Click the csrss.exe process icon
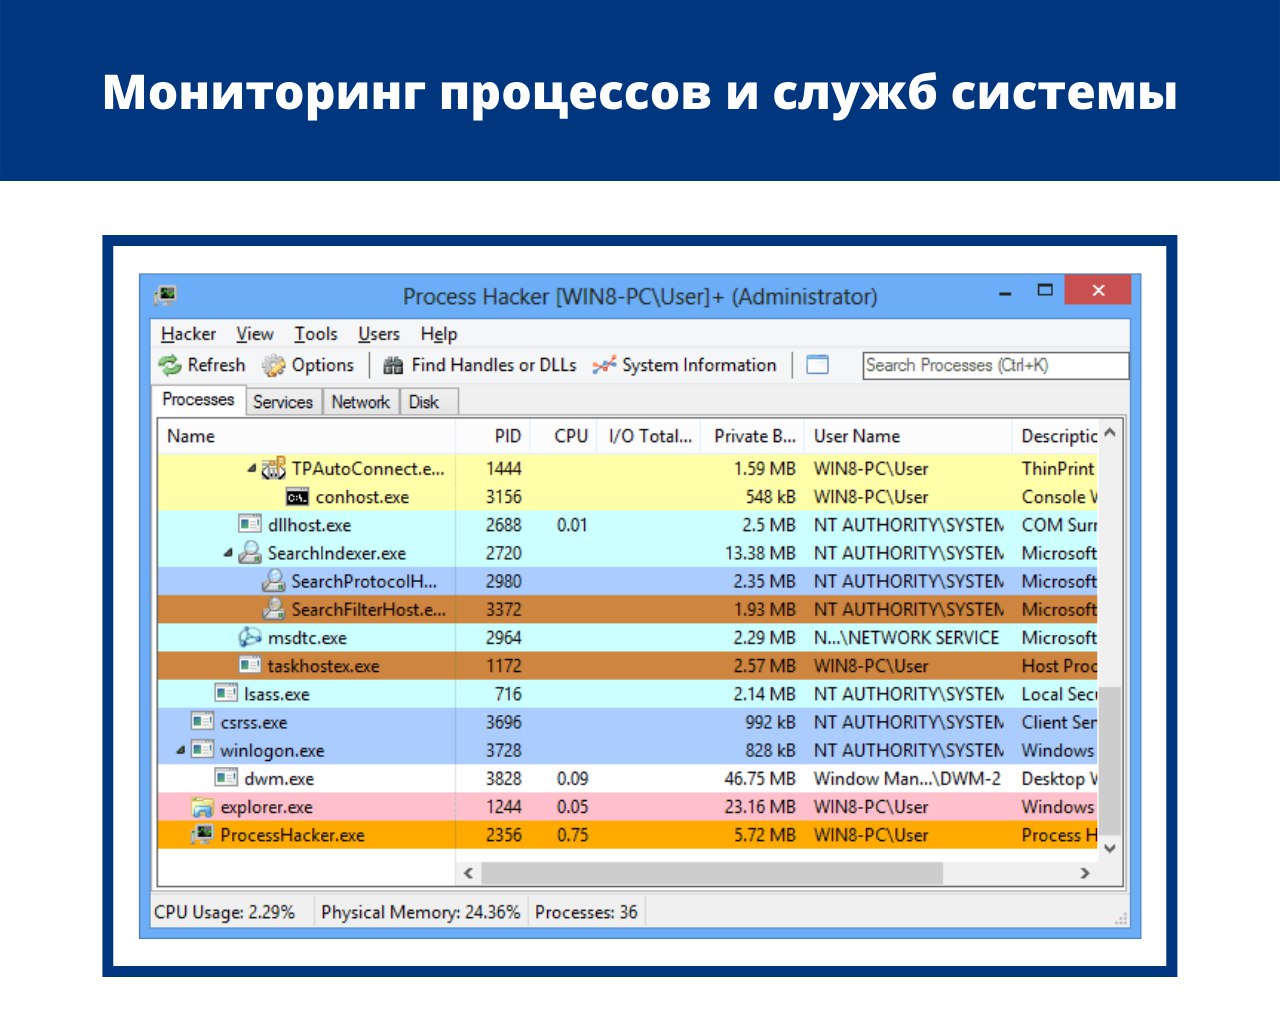The height and width of the screenshot is (1024, 1280). coord(202,721)
